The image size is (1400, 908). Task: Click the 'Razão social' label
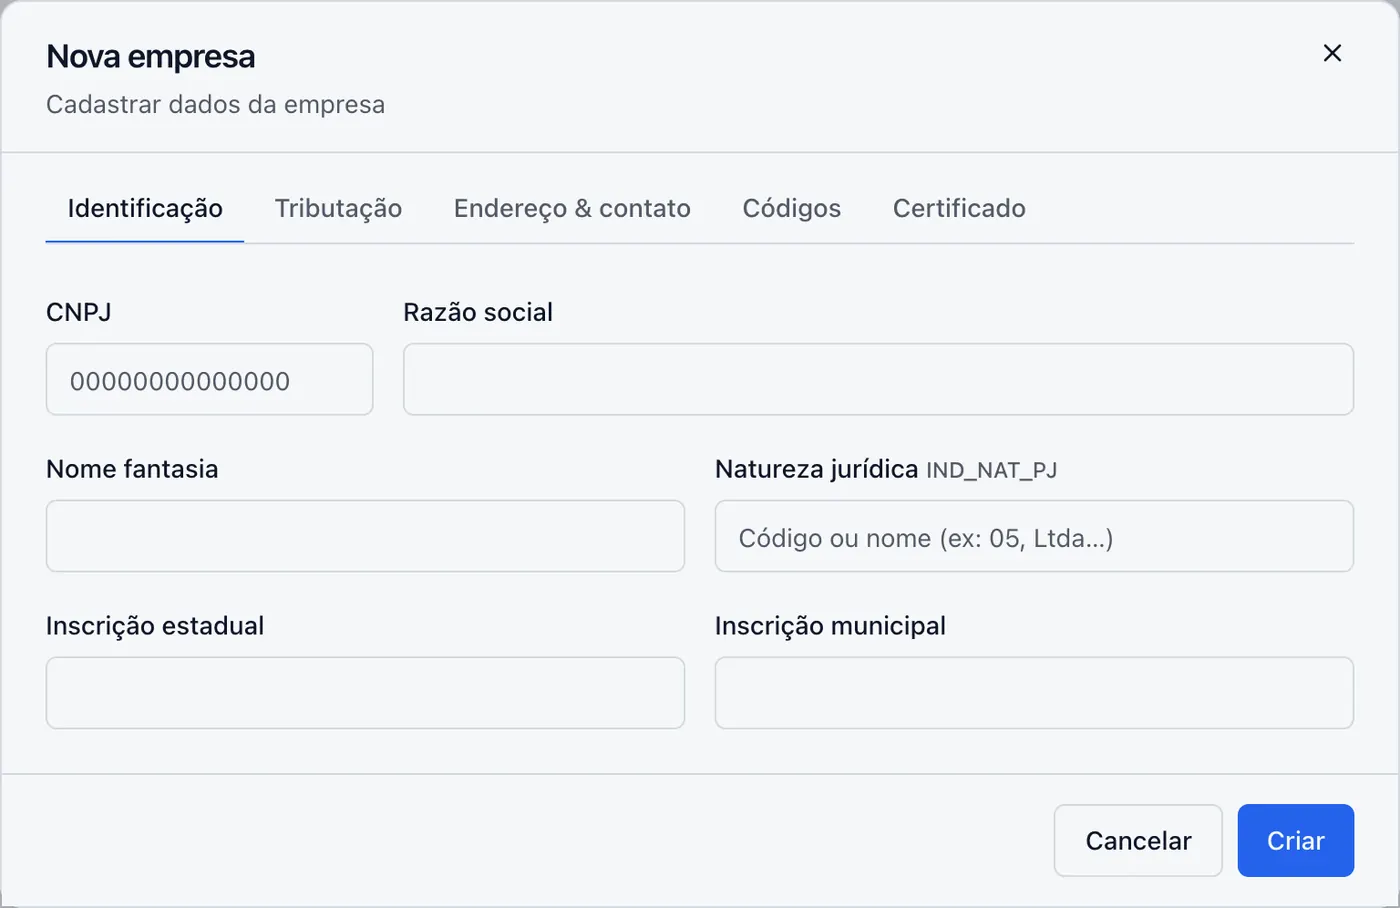pyautogui.click(x=478, y=312)
